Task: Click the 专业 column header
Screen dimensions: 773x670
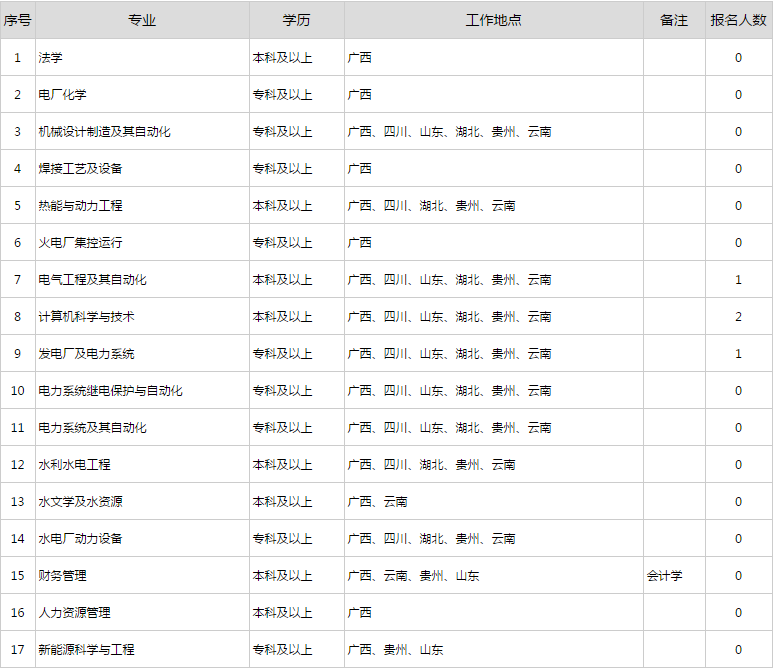Action: pos(141,20)
